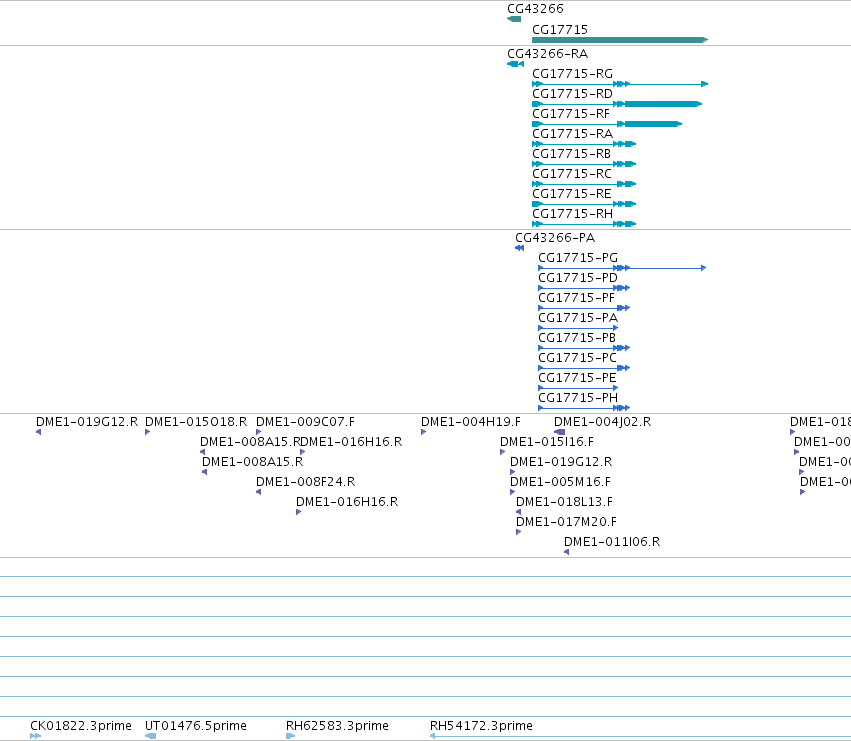
Task: Click the DME1-018L13.F label
Action: 564,502
